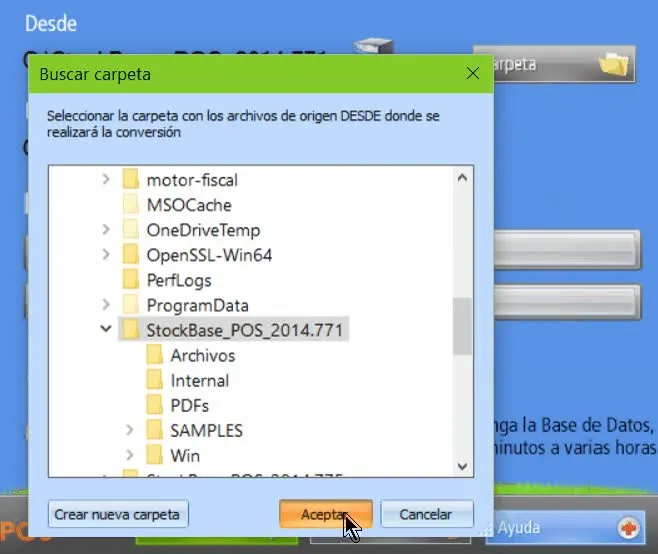
Task: Select the PDFs subfolder name
Action: pos(190,406)
